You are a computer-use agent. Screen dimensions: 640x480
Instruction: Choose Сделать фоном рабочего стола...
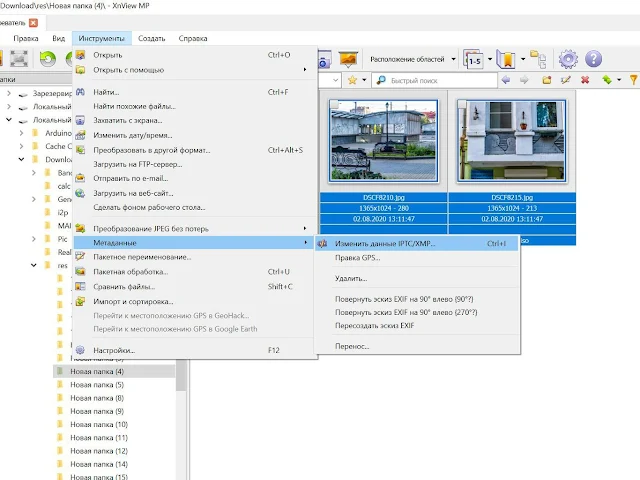coord(195,207)
